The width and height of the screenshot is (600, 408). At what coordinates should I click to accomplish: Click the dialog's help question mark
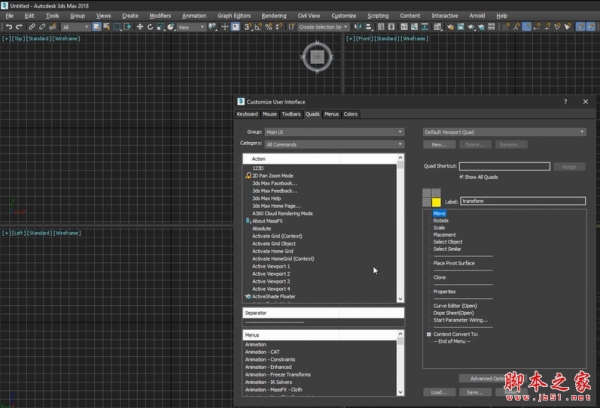pyautogui.click(x=566, y=102)
